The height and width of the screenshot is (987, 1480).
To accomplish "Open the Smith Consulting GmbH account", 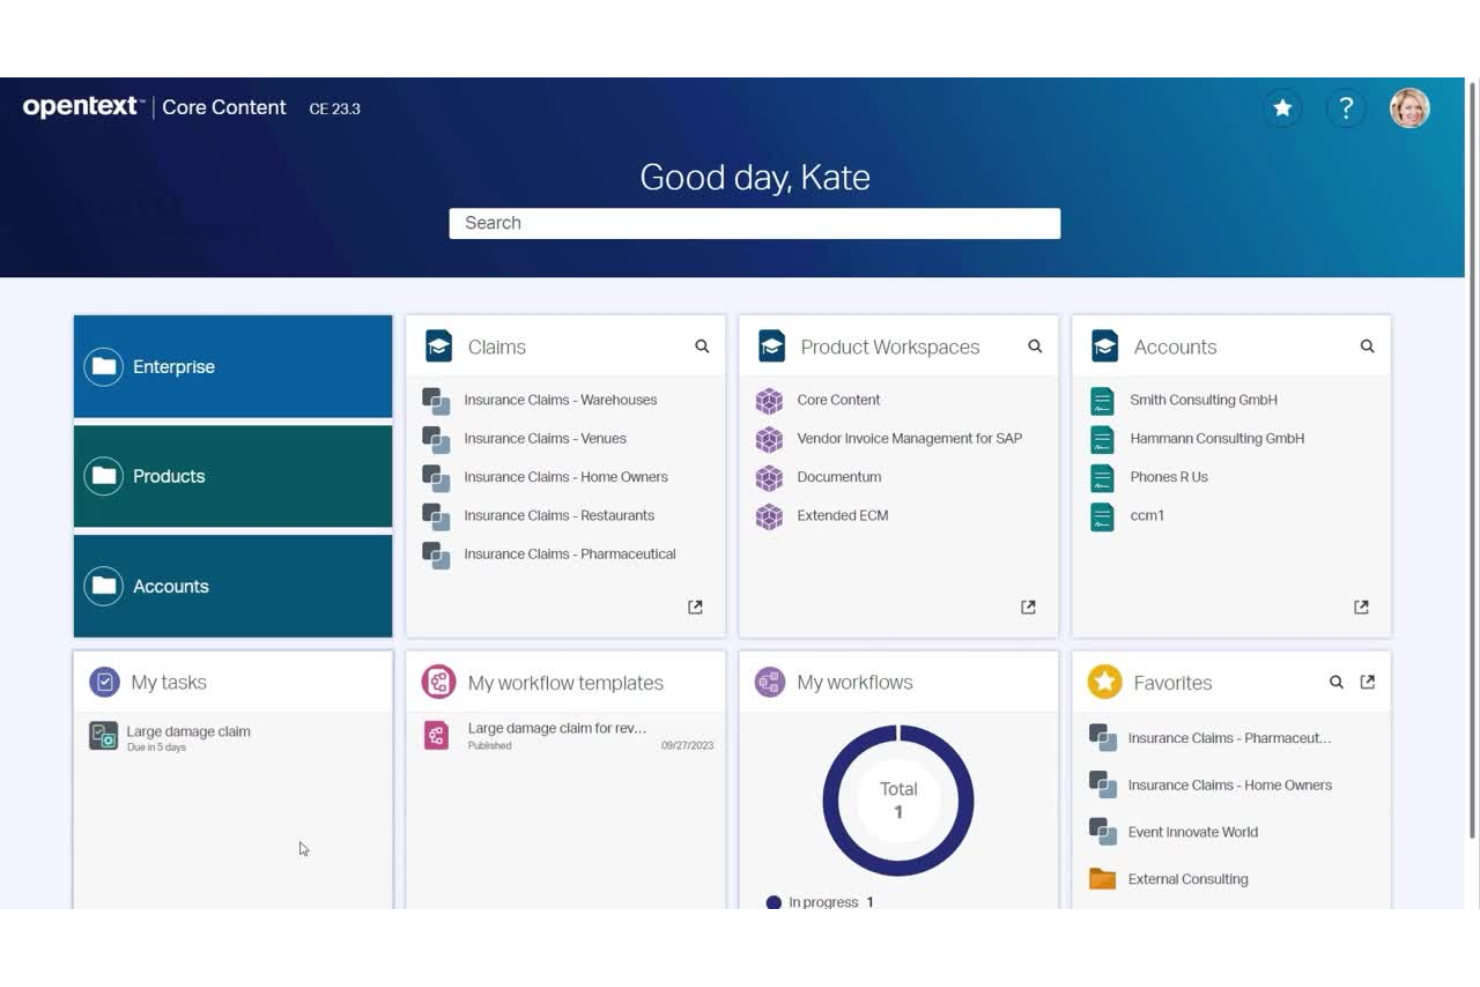I will (x=1203, y=399).
